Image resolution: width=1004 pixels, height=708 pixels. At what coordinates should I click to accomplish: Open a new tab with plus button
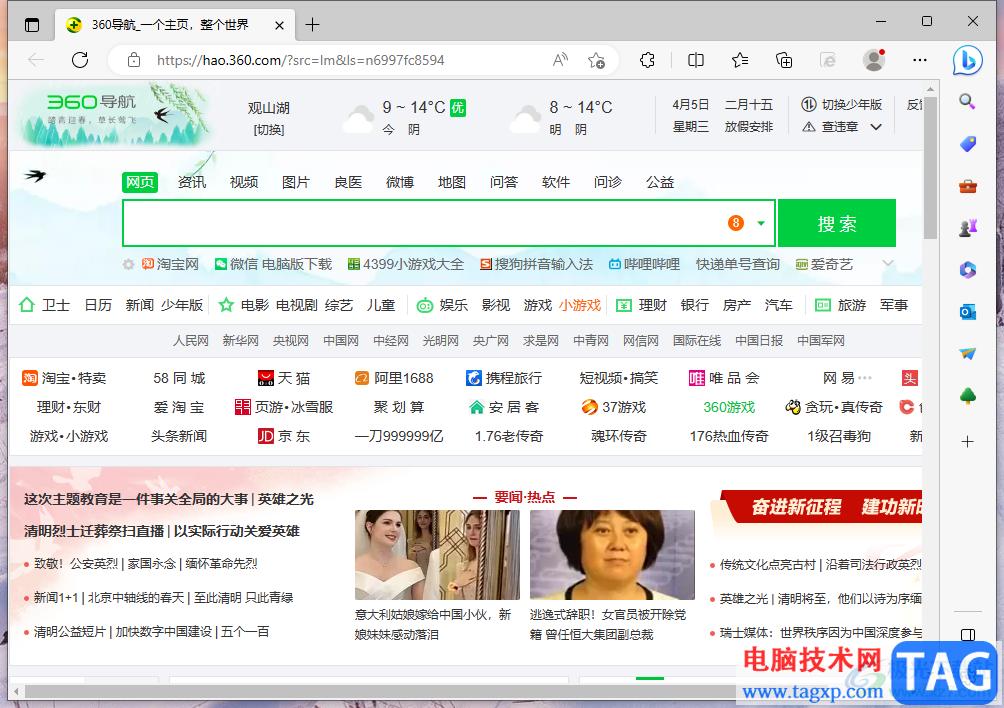(x=312, y=25)
